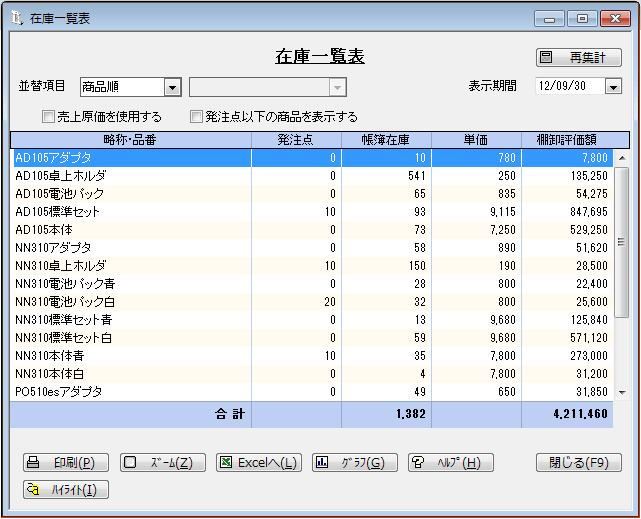The height and width of the screenshot is (519, 641).
Task: Click the window title bar app icon
Action: pos(17,18)
